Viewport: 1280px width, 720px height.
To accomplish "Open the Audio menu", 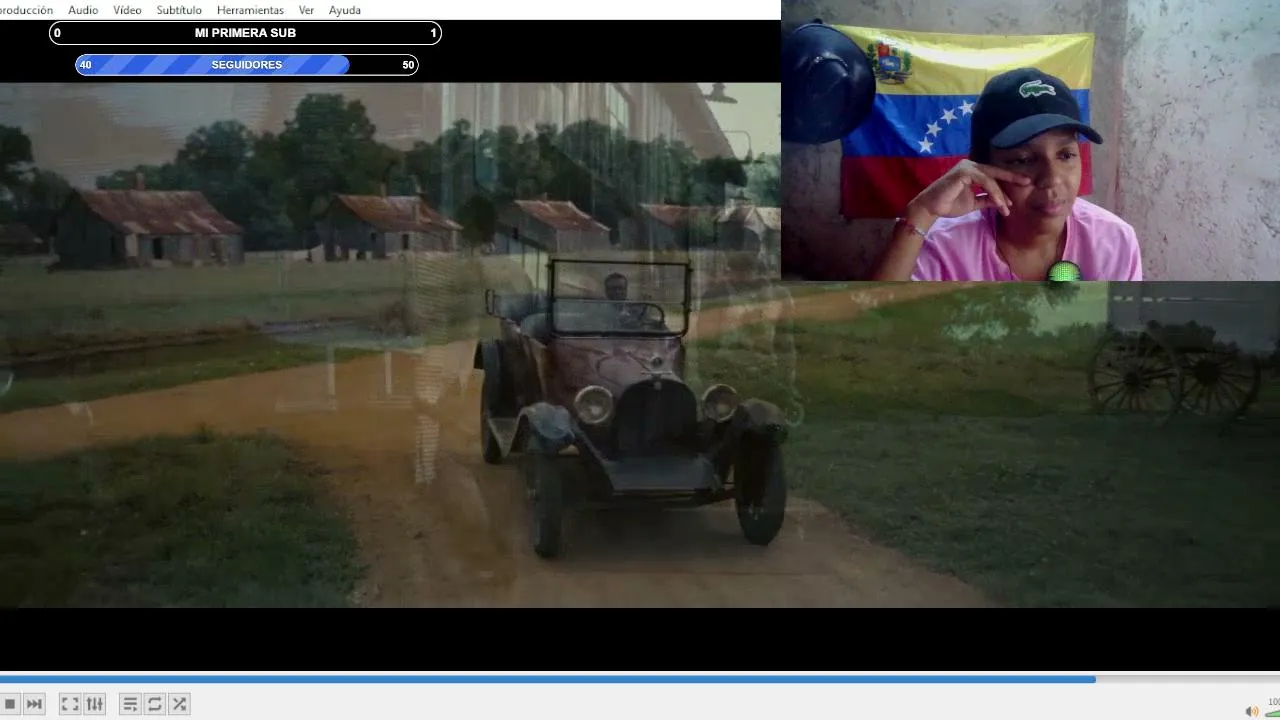I will point(83,10).
